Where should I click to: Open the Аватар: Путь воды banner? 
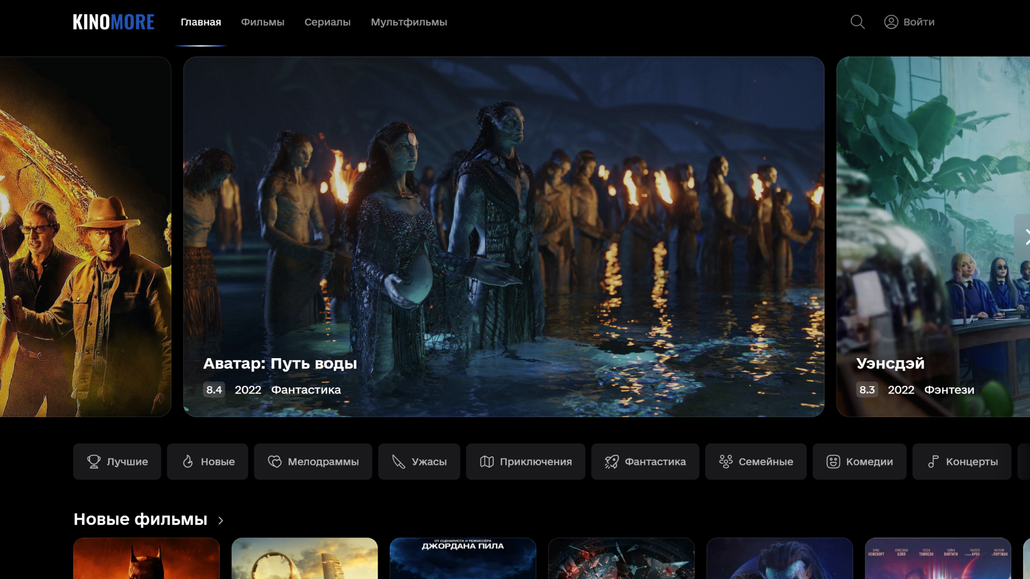tap(503, 236)
